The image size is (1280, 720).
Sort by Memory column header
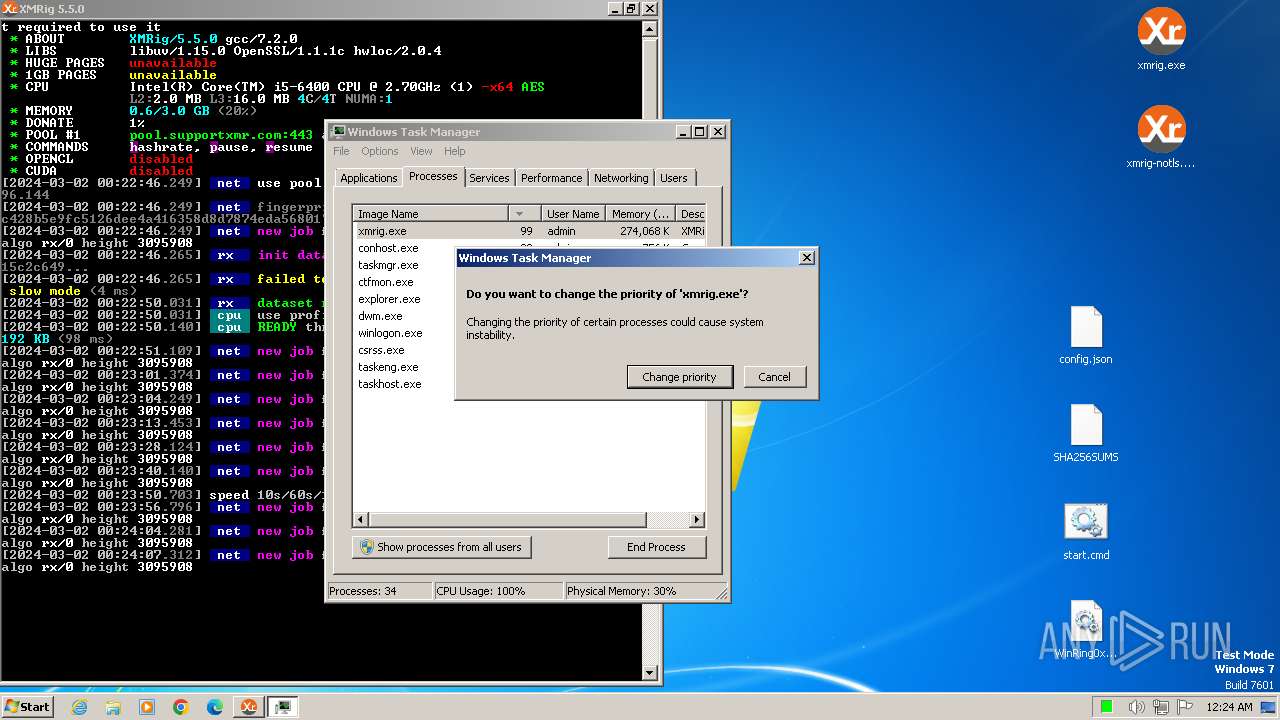640,214
